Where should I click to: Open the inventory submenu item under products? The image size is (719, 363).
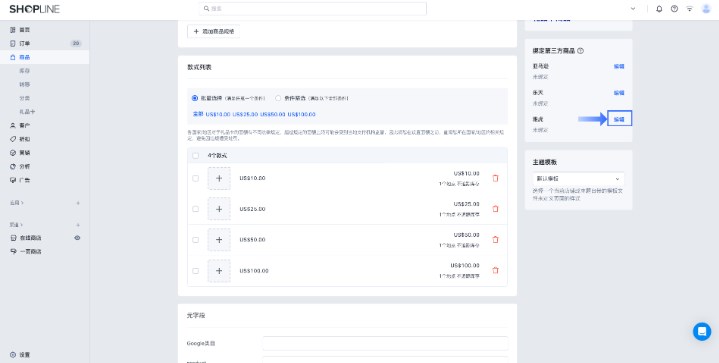[24, 71]
